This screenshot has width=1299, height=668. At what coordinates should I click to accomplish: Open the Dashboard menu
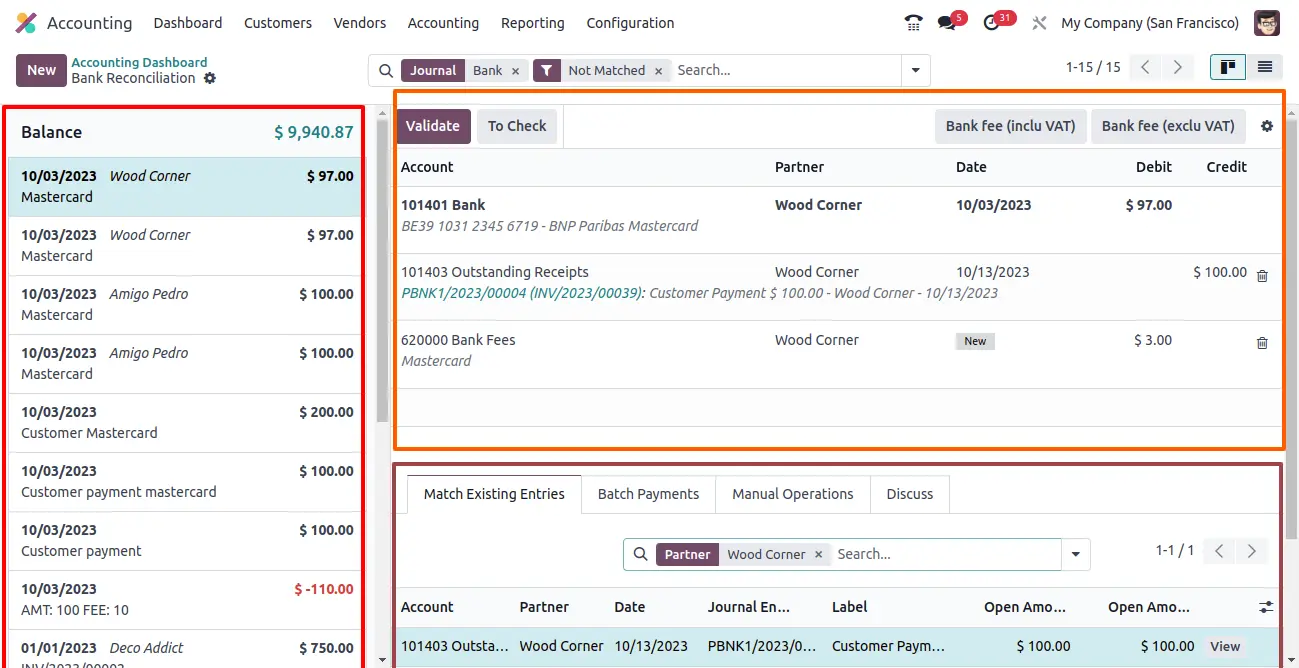(188, 23)
